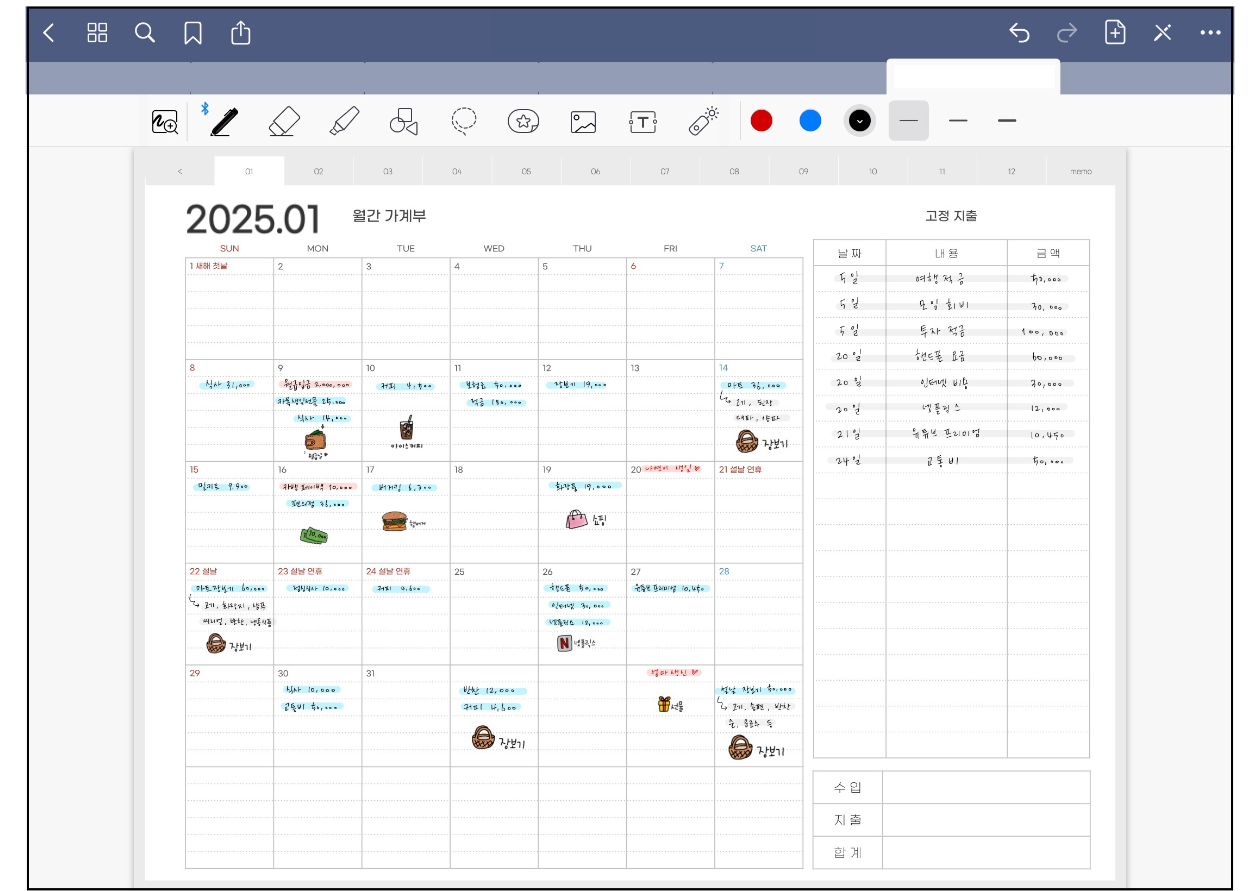This screenshot has width=1260, height=891.
Task: Open the 11 month tab
Action: click(942, 171)
